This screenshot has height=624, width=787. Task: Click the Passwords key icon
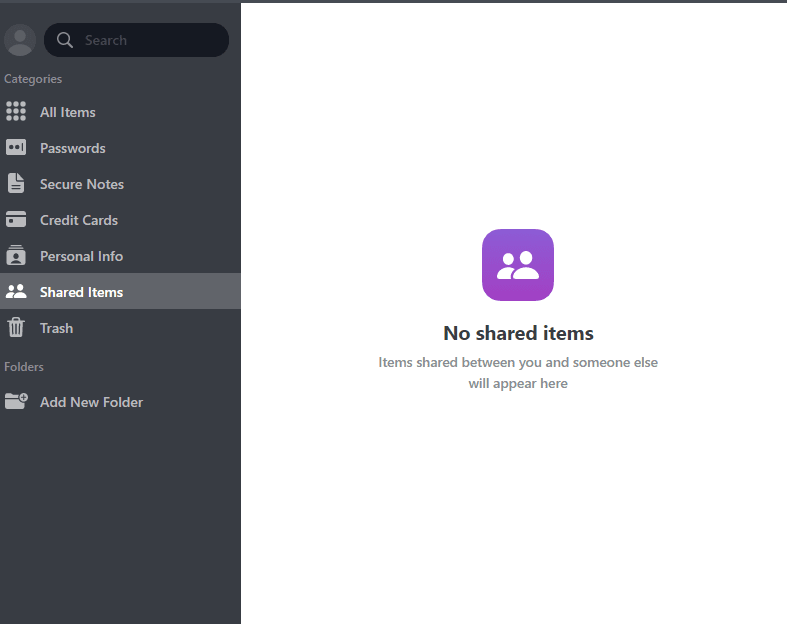pyautogui.click(x=16, y=148)
